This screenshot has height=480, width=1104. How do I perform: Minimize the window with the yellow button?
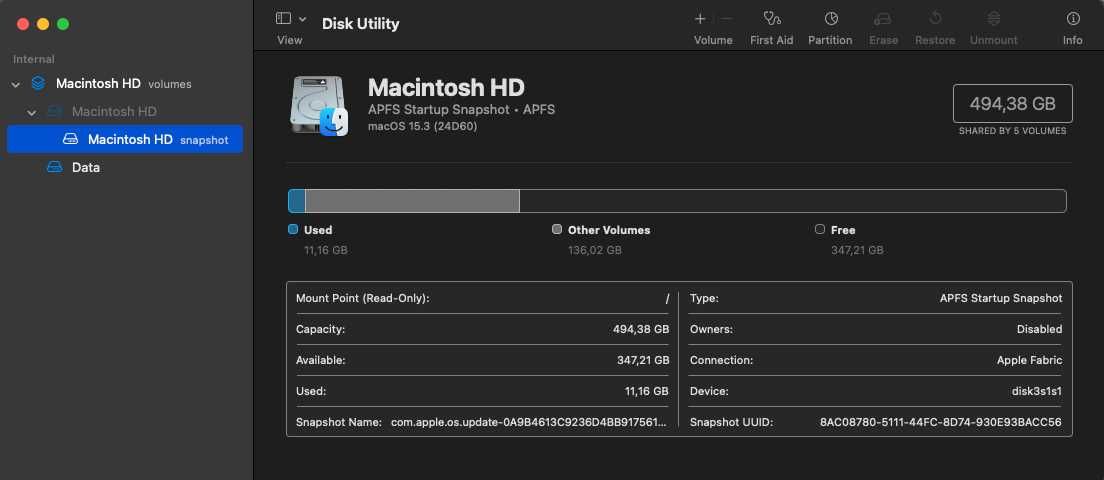coord(43,24)
